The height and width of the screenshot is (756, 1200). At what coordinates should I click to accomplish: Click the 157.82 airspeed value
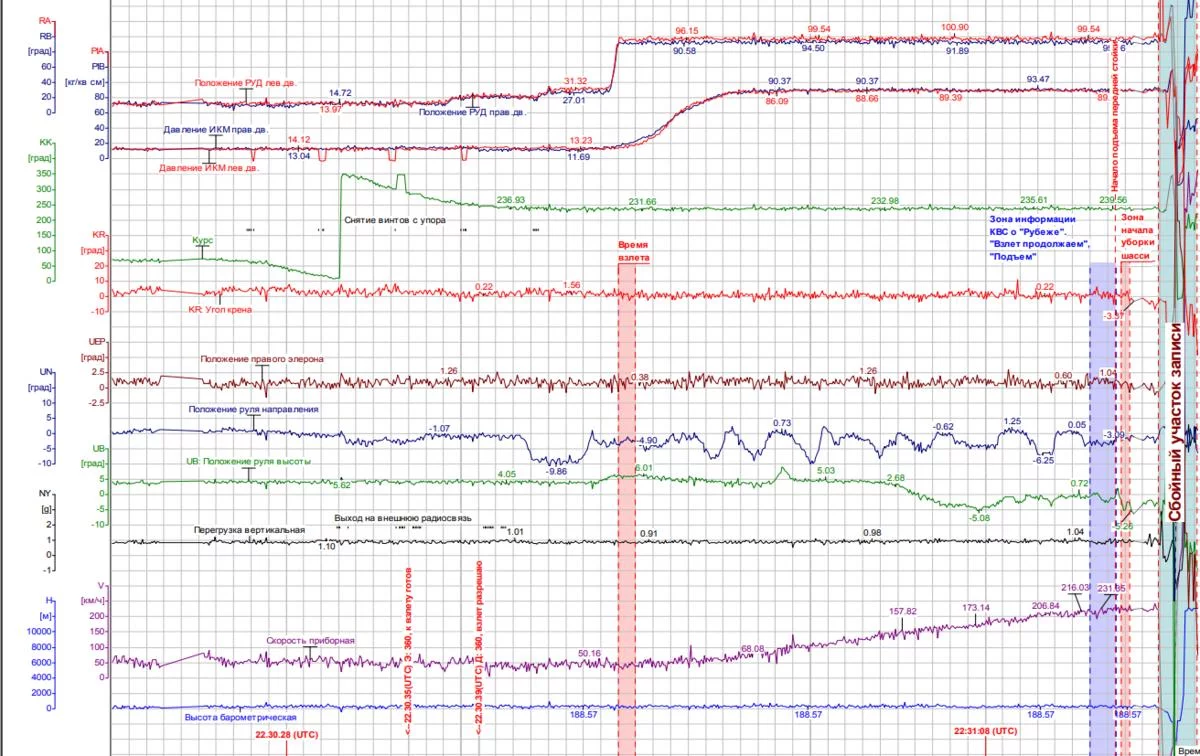click(x=903, y=611)
